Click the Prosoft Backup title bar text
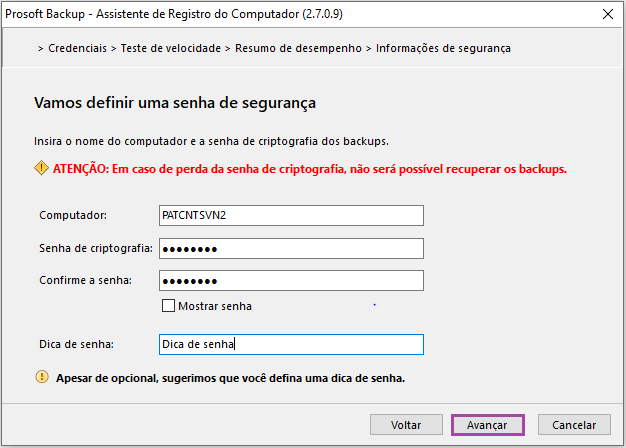 point(174,14)
